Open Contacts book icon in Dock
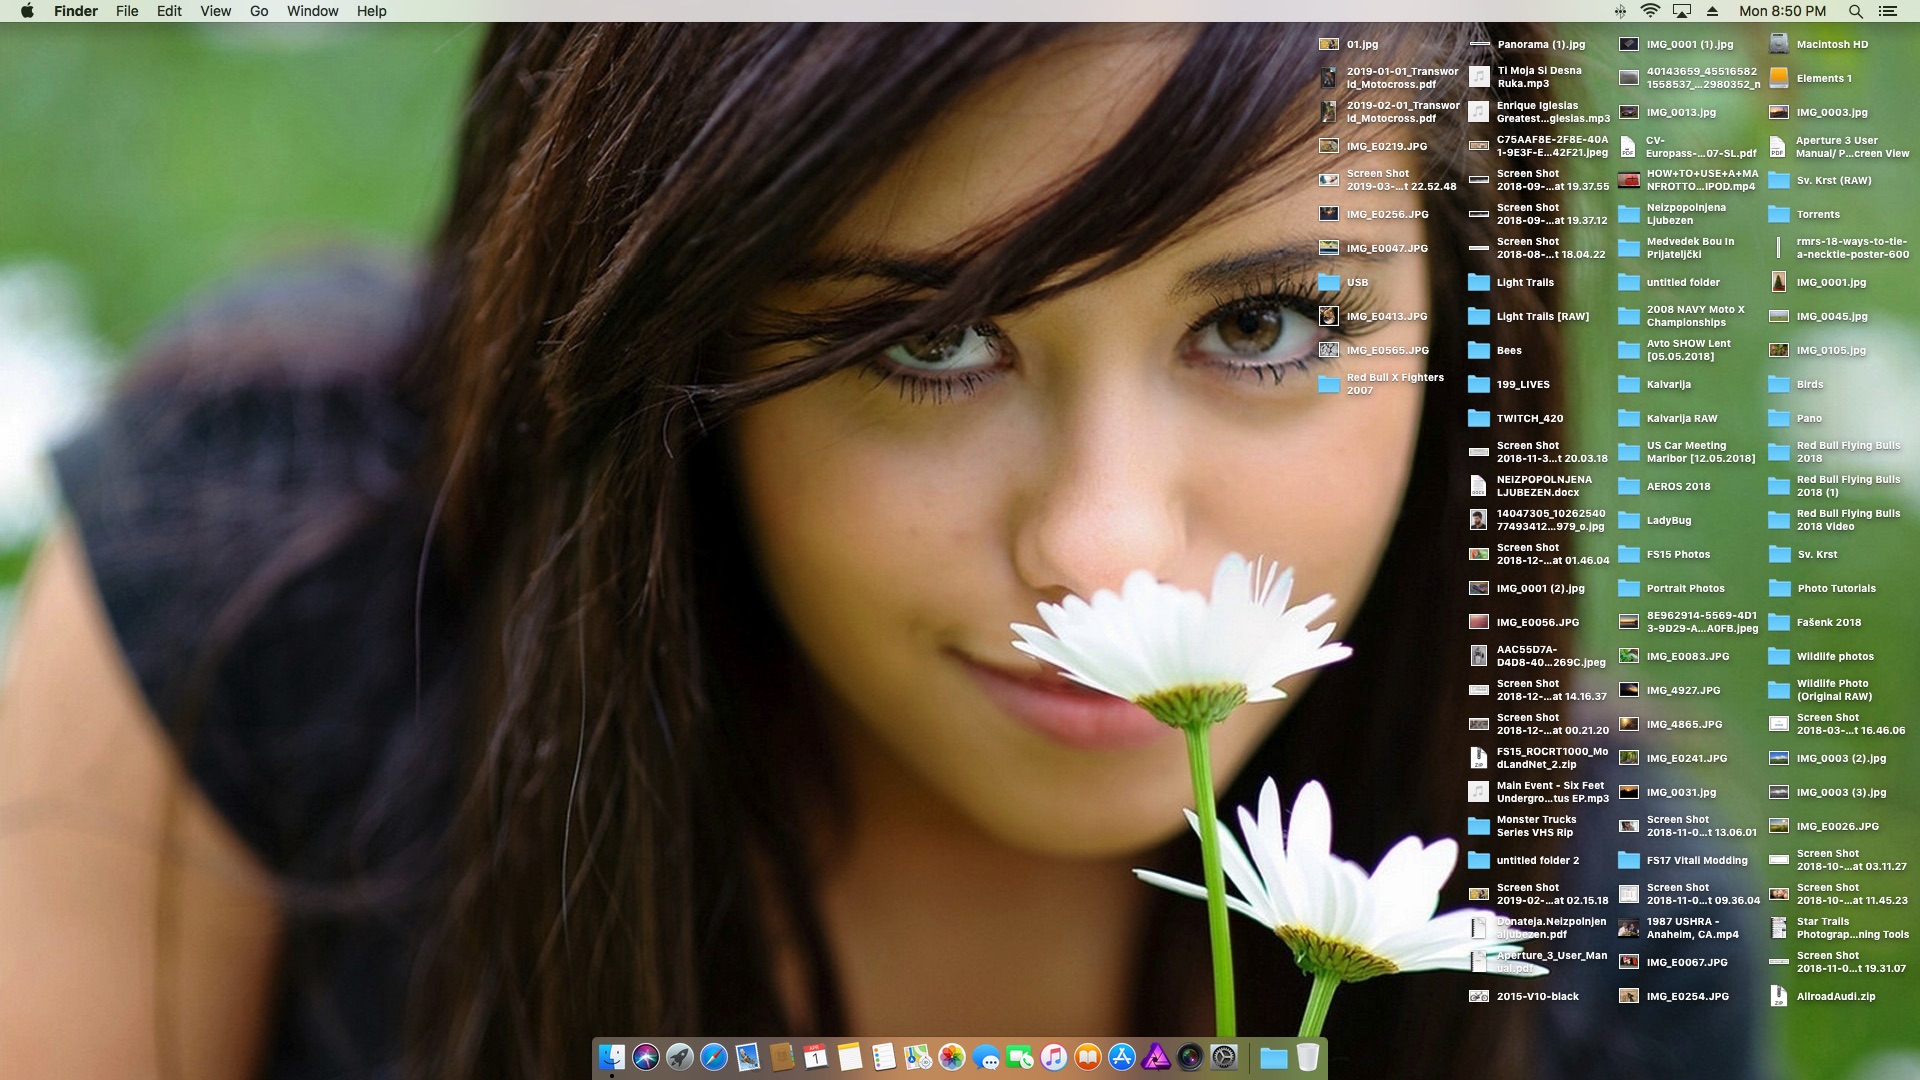This screenshot has width=1920, height=1080. tap(782, 1057)
